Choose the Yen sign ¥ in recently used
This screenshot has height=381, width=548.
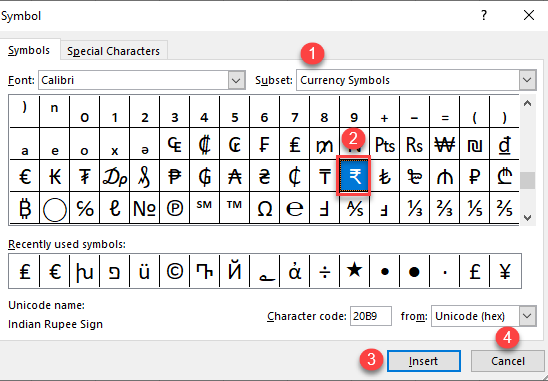[505, 271]
